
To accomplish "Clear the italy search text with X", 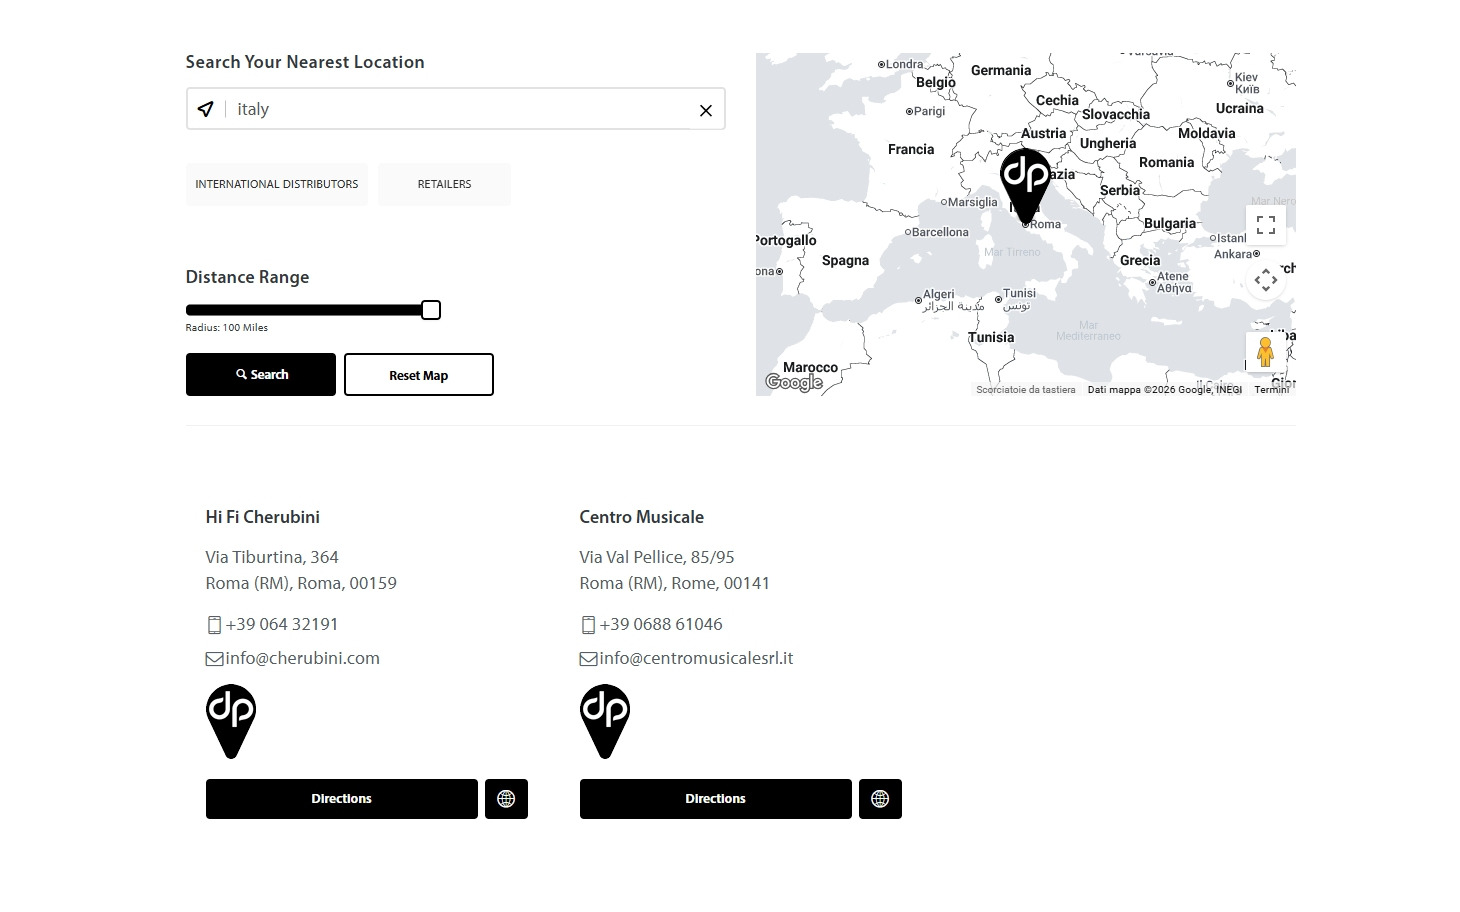I will [705, 110].
